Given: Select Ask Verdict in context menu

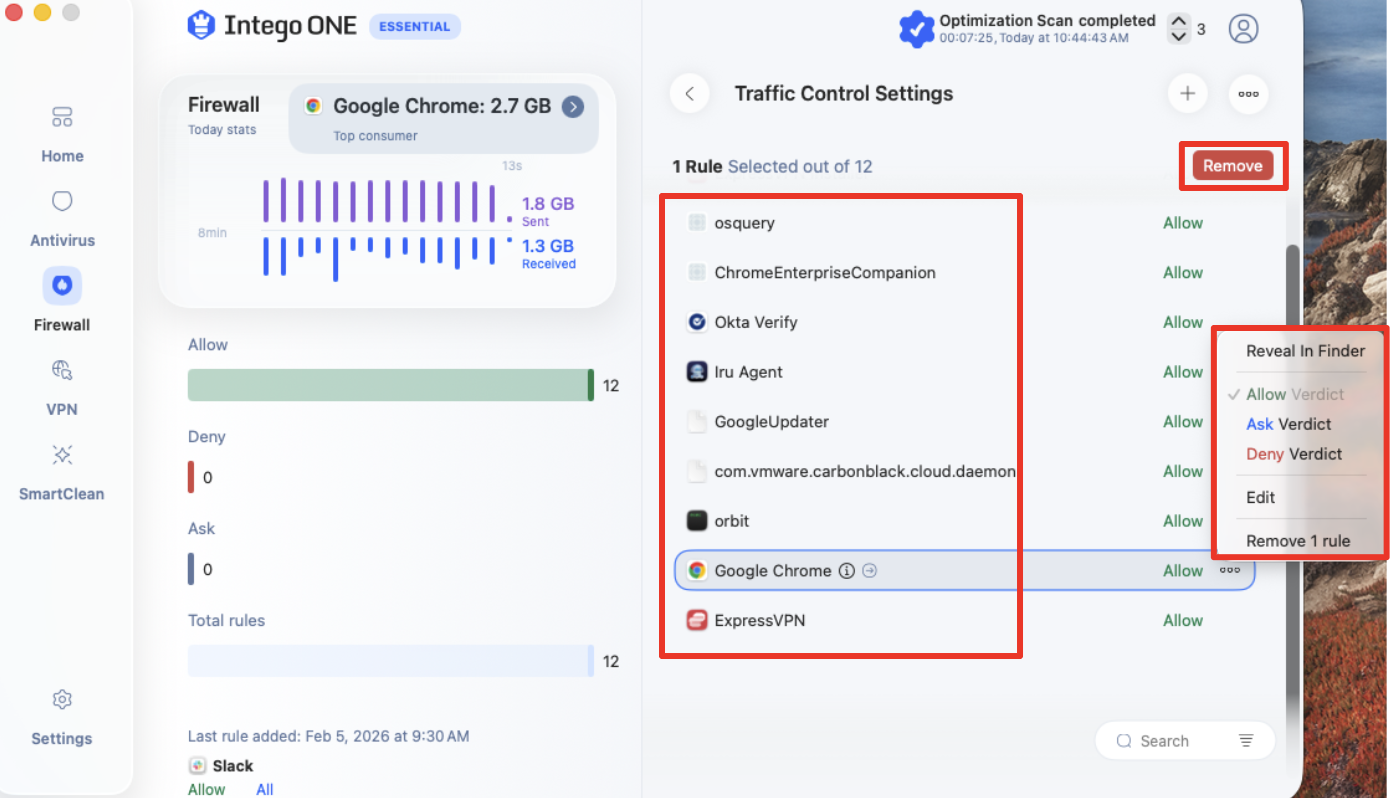Looking at the screenshot, I should pos(1289,424).
